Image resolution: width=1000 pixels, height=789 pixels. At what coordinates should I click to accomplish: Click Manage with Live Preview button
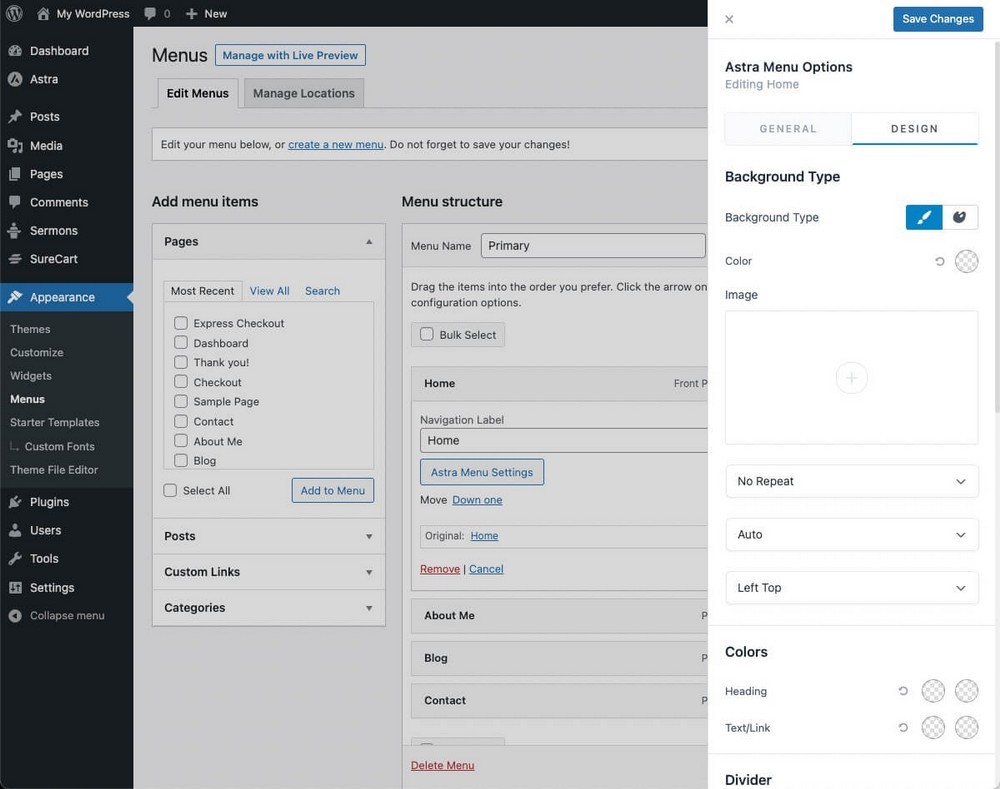290,55
